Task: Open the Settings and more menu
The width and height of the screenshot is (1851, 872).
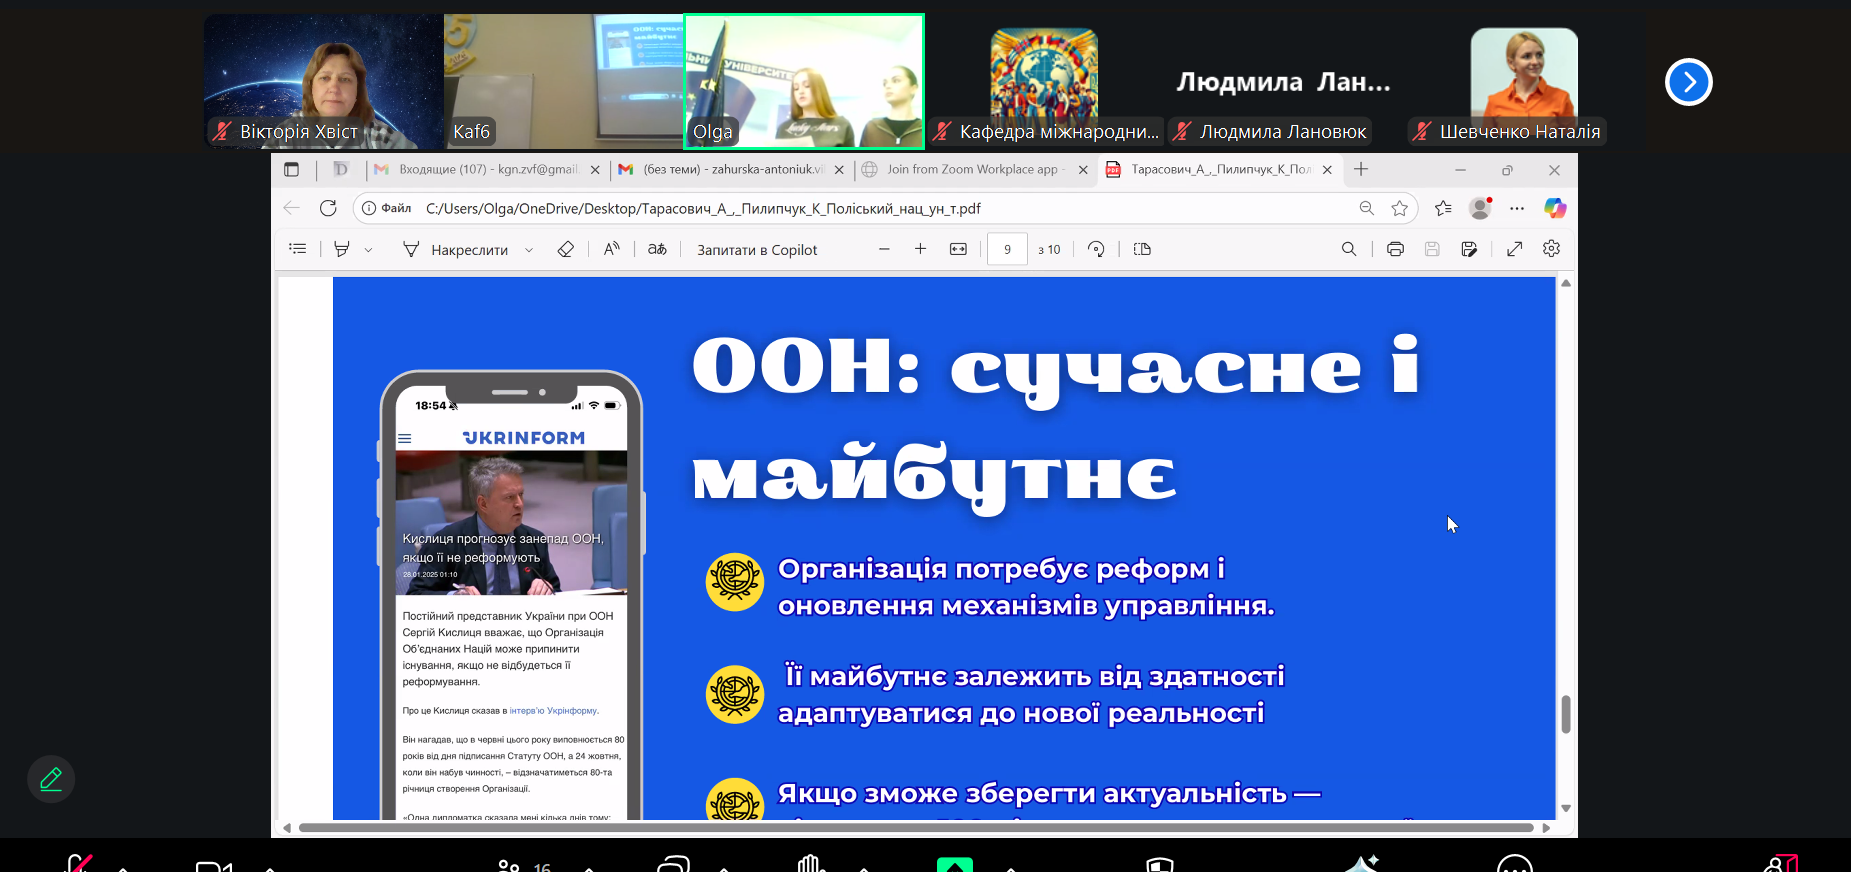Action: [1517, 208]
